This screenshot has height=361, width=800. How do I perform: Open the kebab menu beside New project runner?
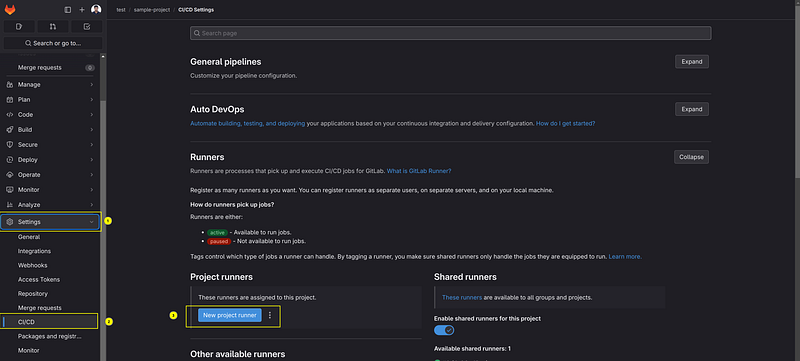(x=270, y=315)
